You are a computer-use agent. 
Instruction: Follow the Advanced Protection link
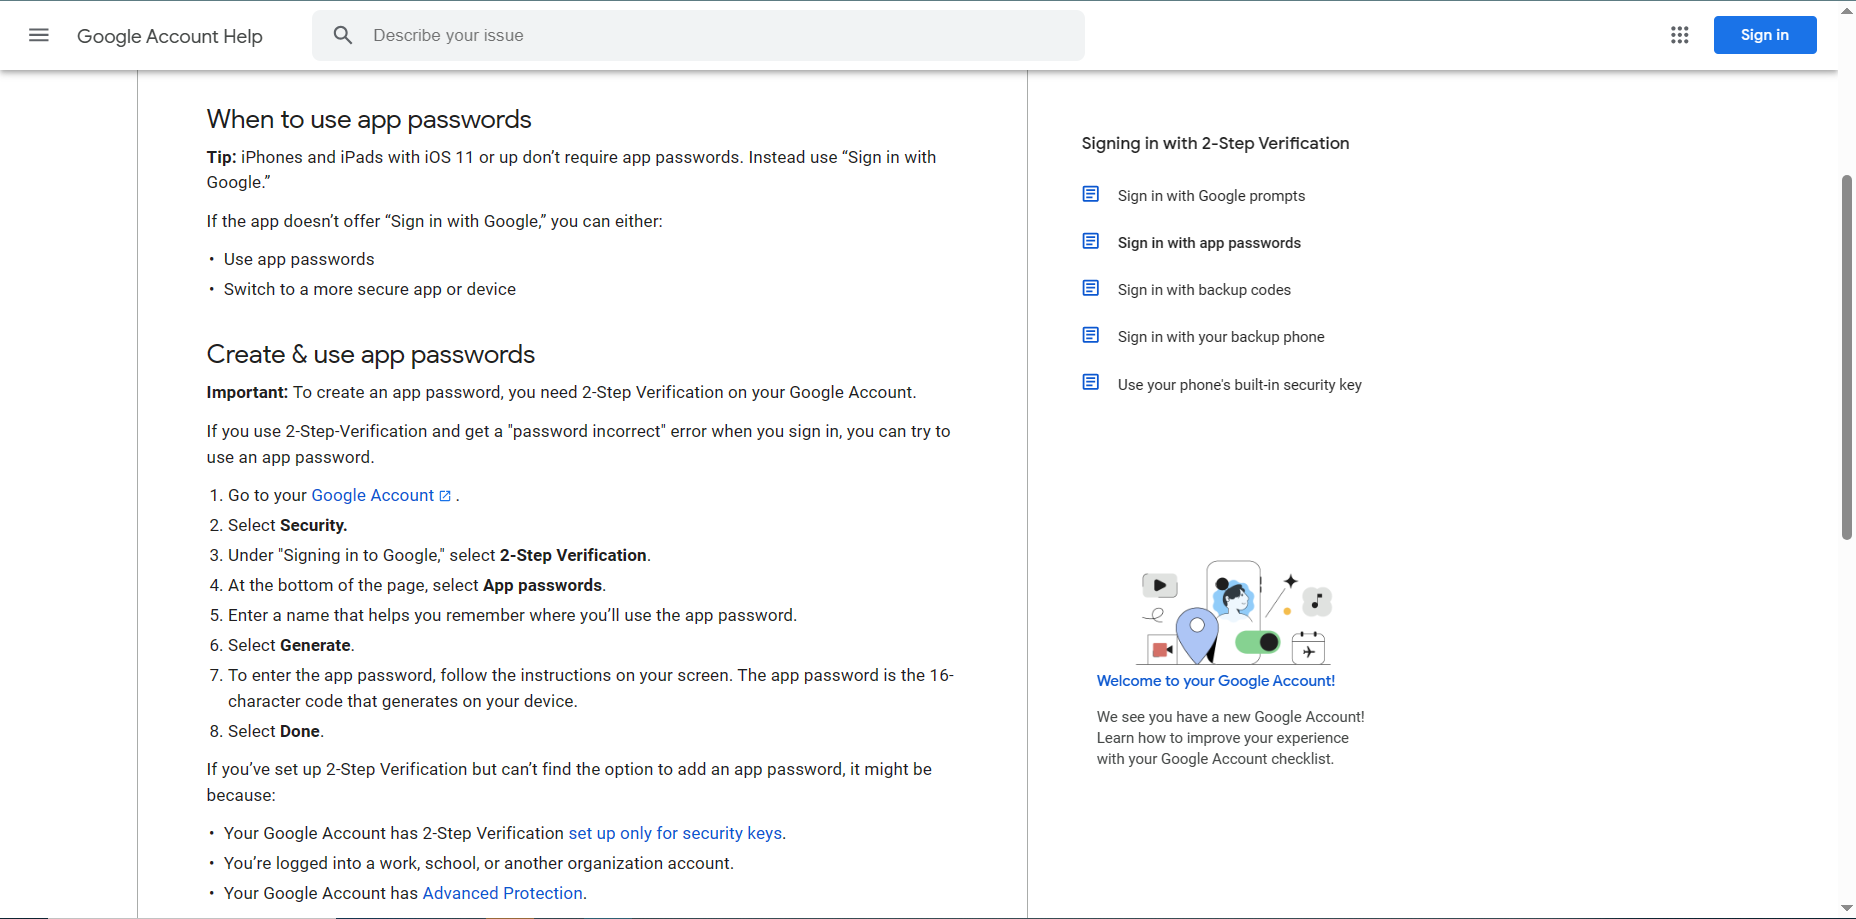[503, 893]
